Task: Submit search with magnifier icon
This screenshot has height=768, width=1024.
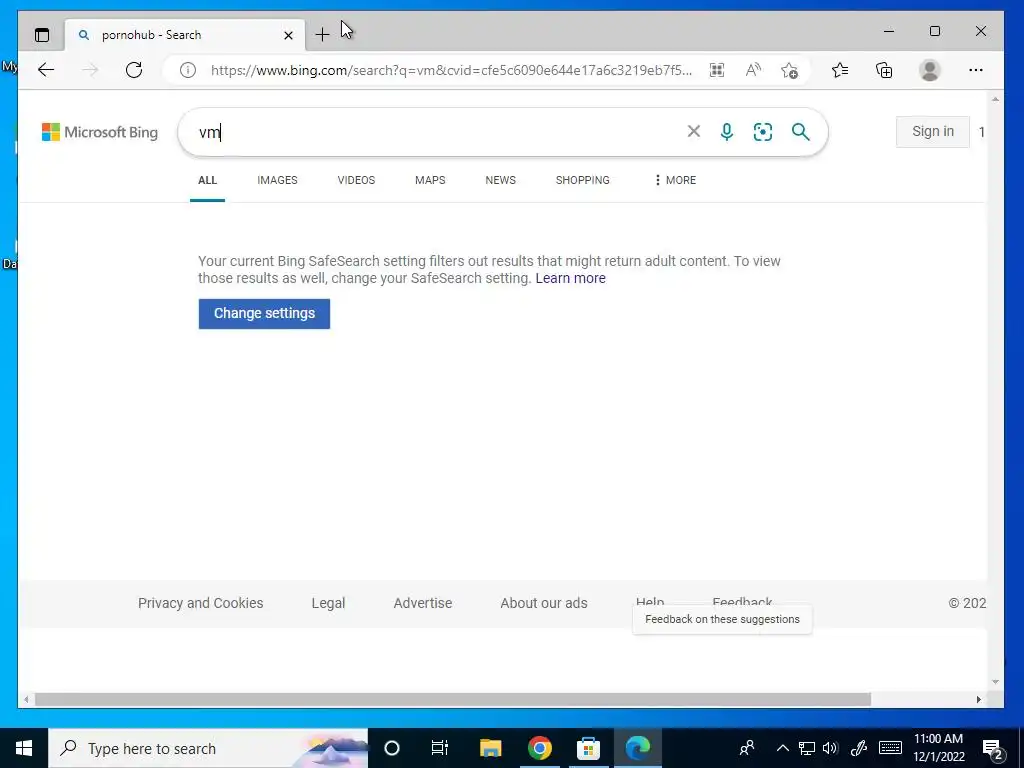Action: 801,132
